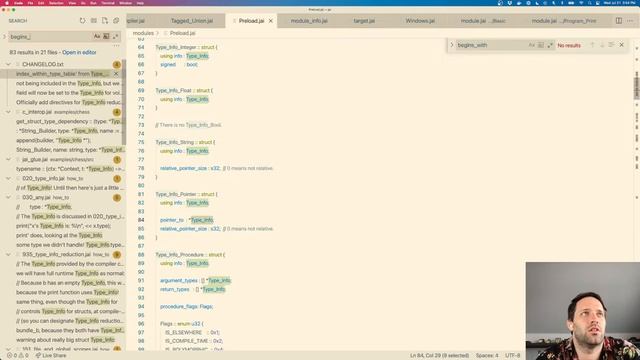Open the Help menu in menu bar
The image size is (640, 360).
[140, 3]
